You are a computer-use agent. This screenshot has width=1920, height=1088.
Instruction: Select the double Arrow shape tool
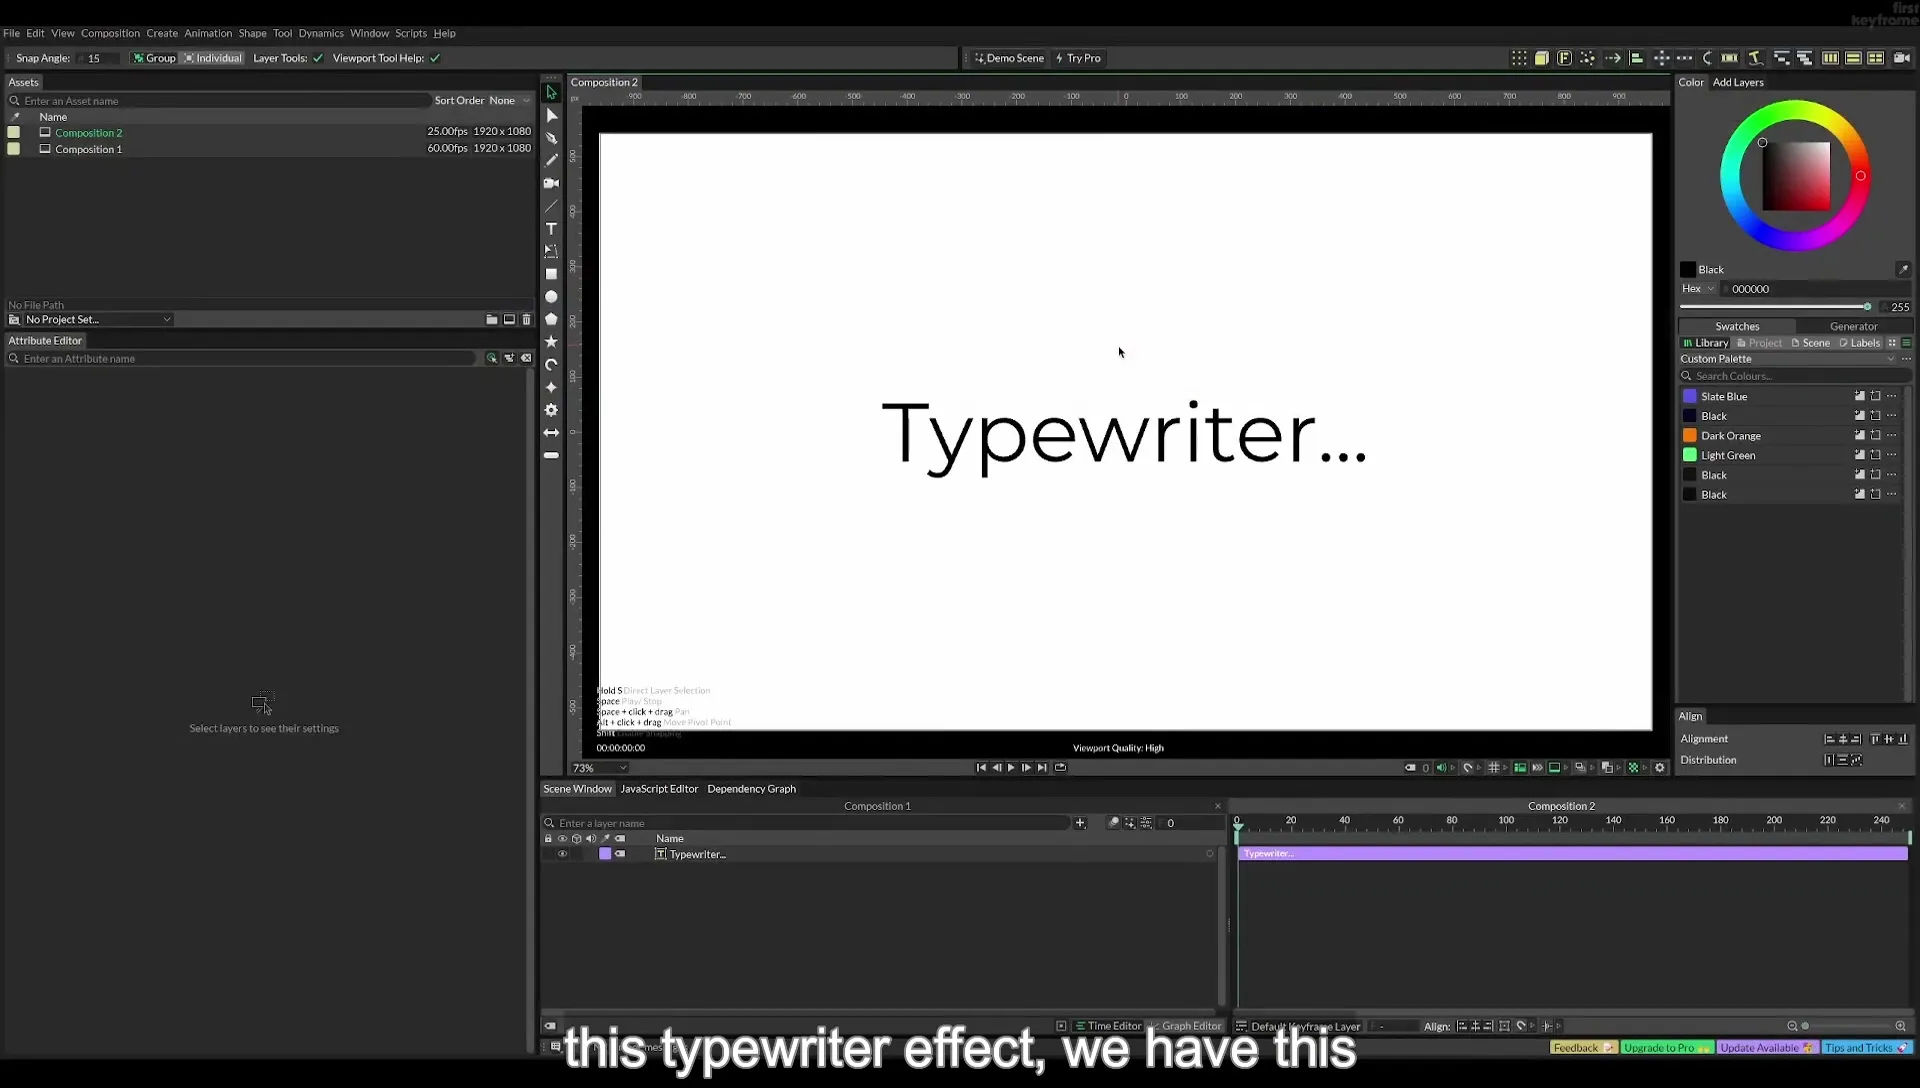point(551,433)
